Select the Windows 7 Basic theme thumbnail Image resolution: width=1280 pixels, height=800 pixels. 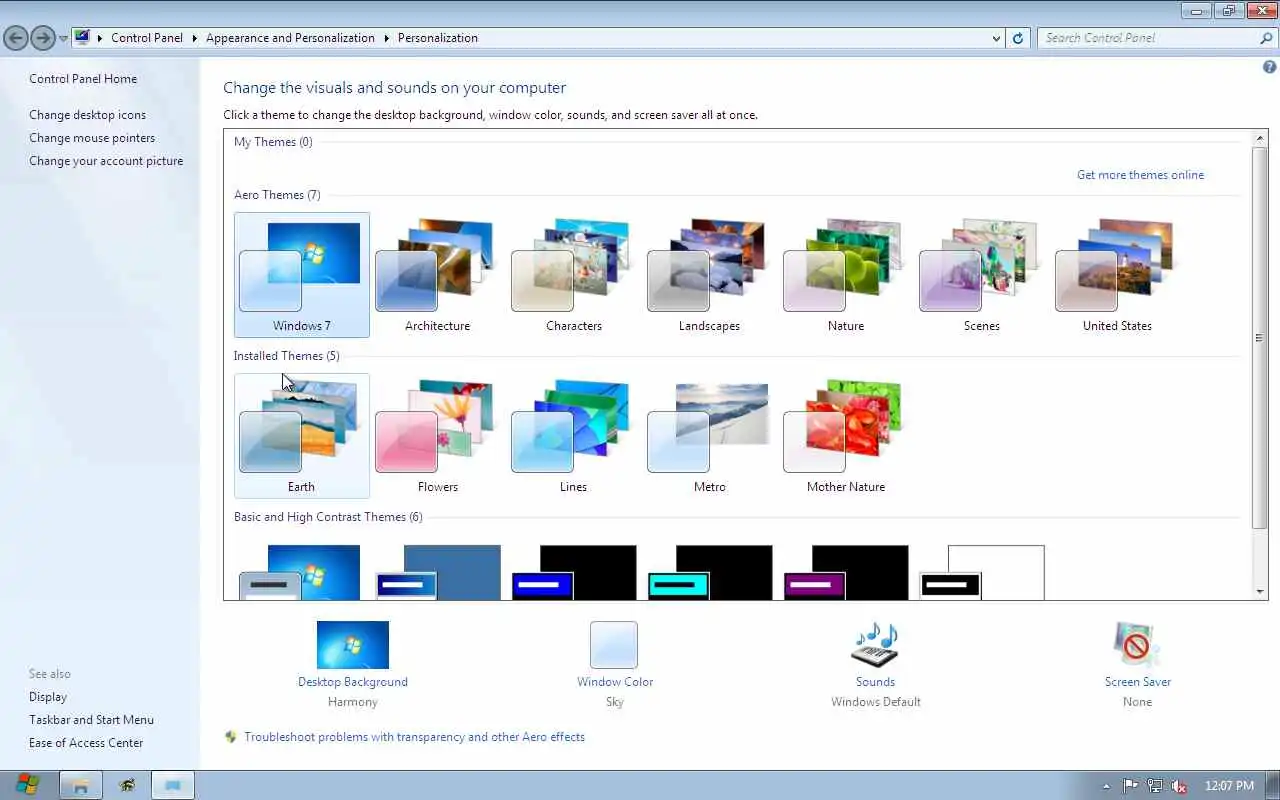pyautogui.click(x=301, y=572)
